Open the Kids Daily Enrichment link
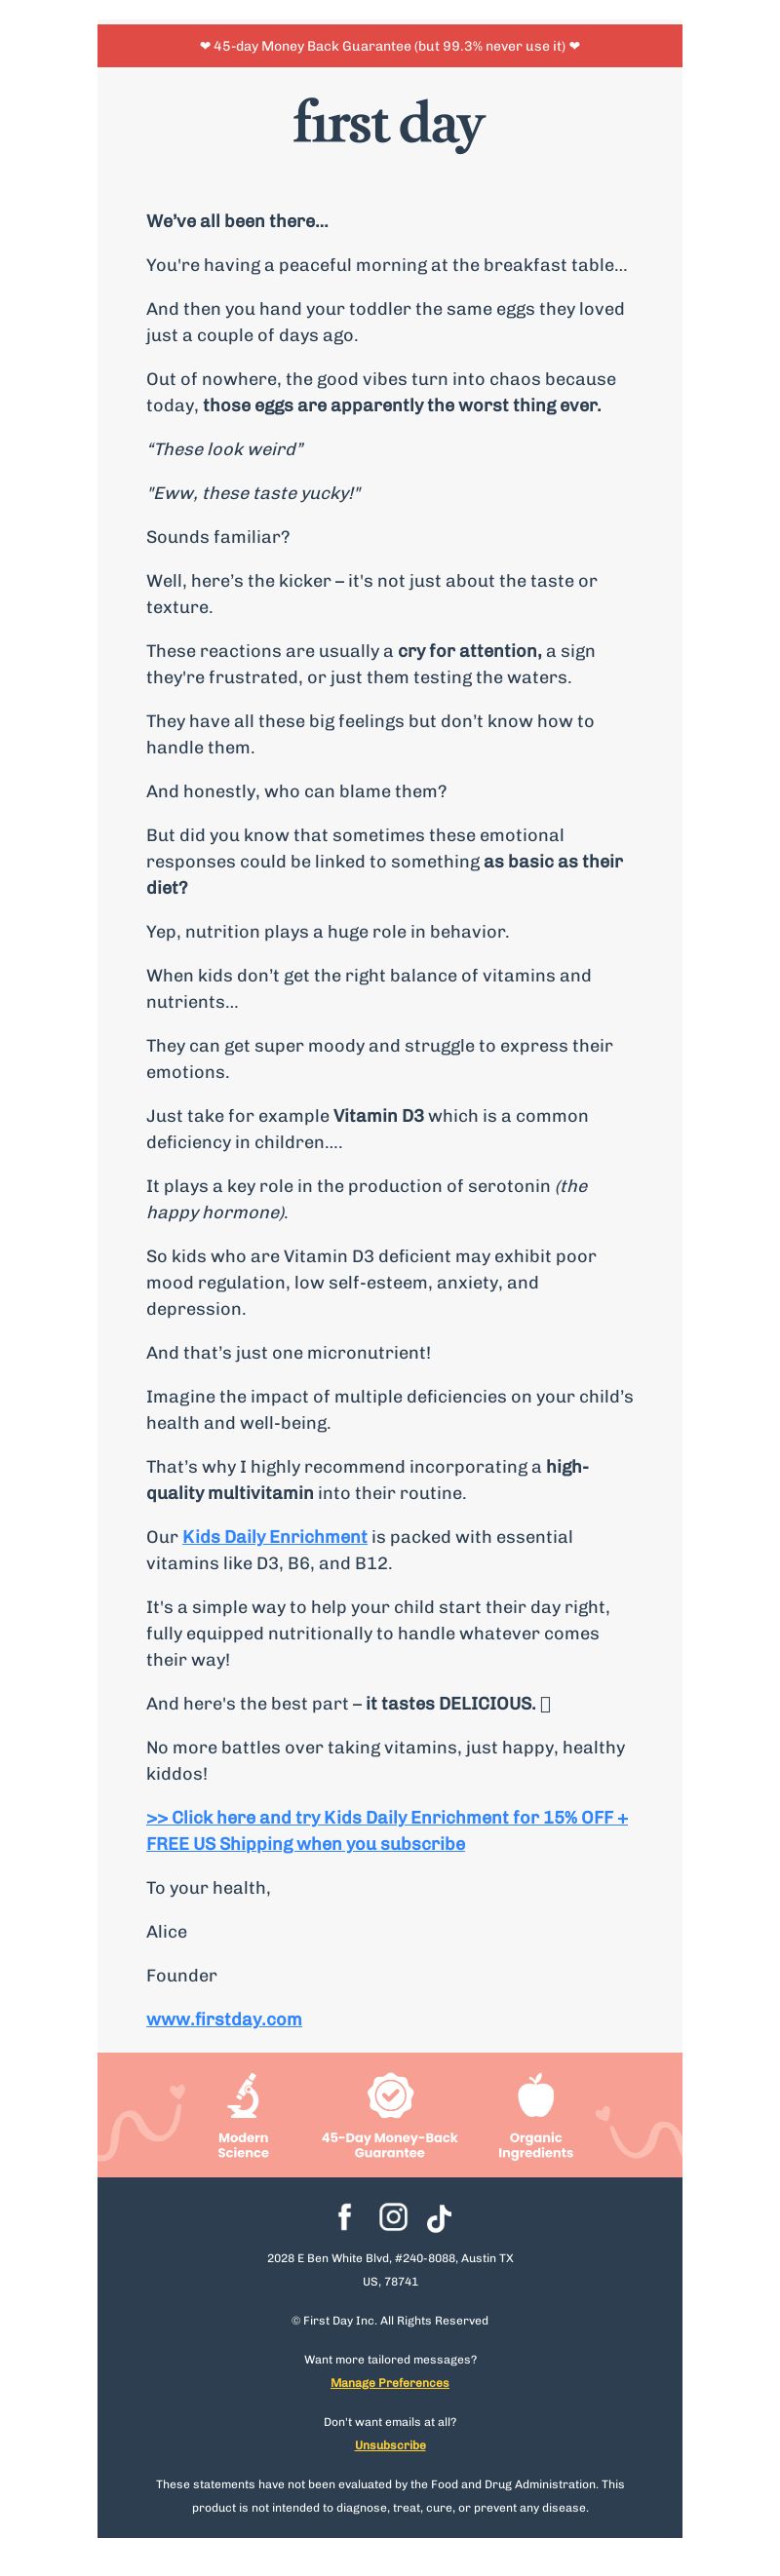Screen dimensions: 780x2576 click(275, 1536)
